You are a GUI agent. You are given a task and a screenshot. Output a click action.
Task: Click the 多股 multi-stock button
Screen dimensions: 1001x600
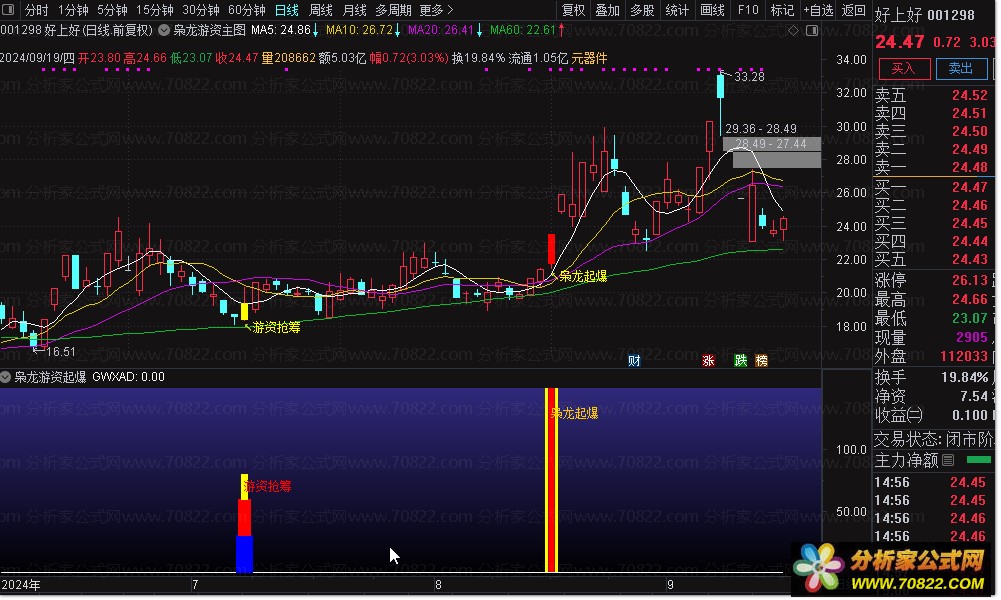[x=642, y=10]
